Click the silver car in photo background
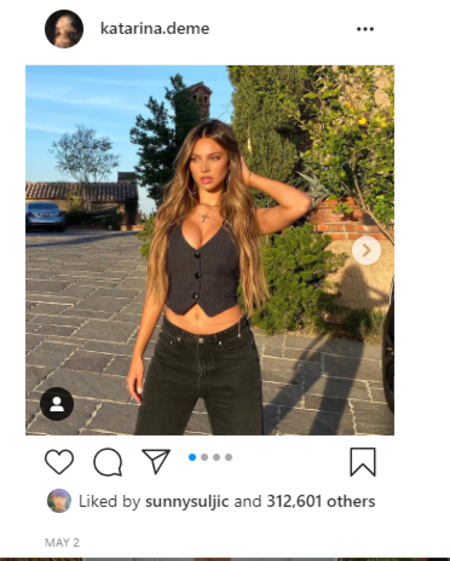Viewport: 450px width, 561px height. click(45, 216)
